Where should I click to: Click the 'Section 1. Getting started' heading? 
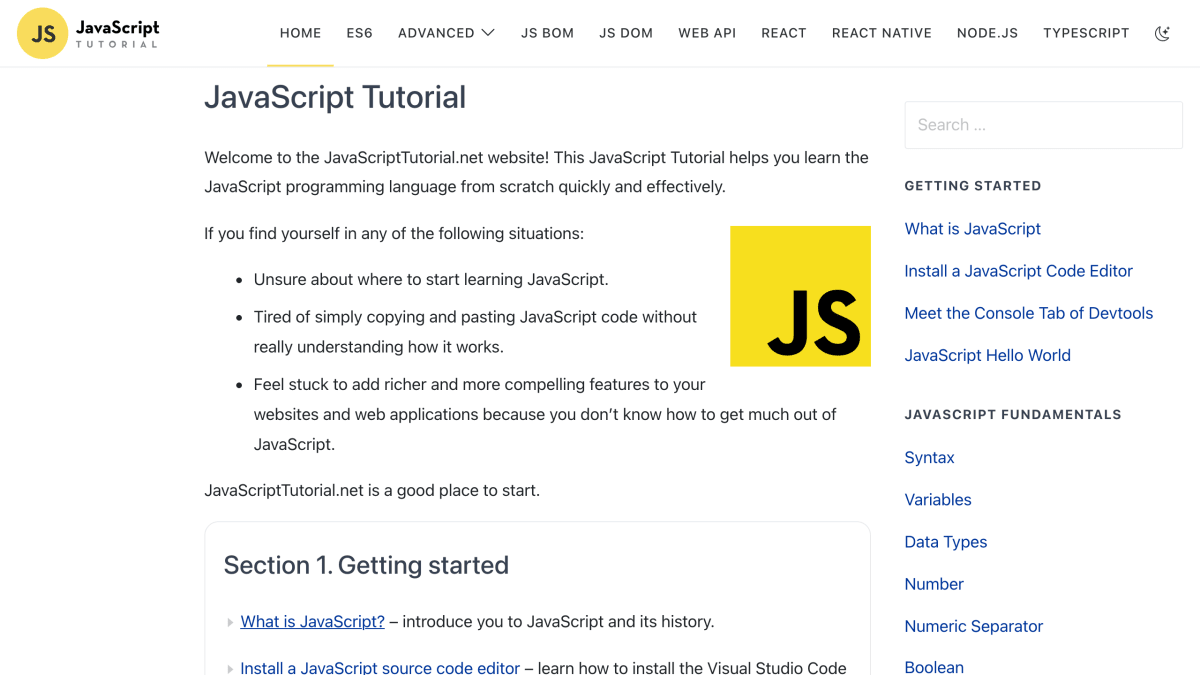[x=366, y=565]
